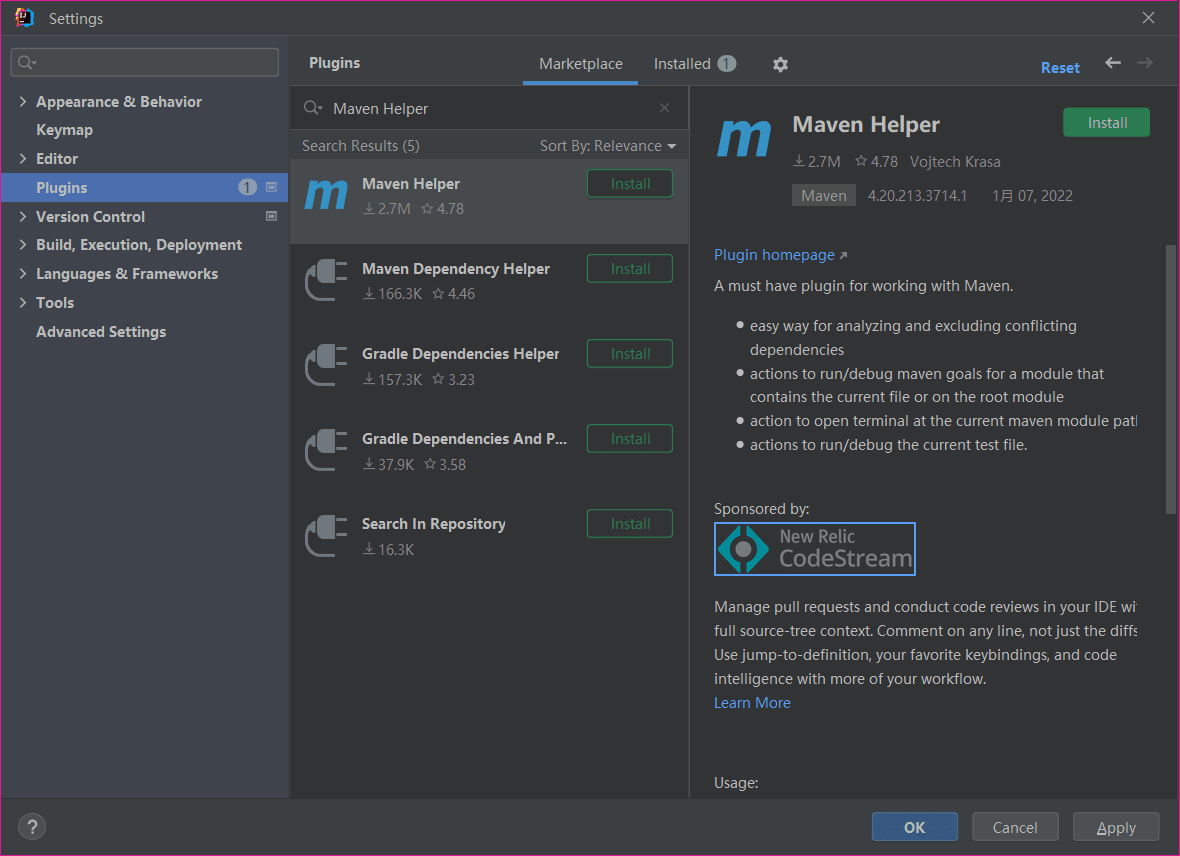Clear the Maven Helper search text
1180x856 pixels.
point(665,108)
